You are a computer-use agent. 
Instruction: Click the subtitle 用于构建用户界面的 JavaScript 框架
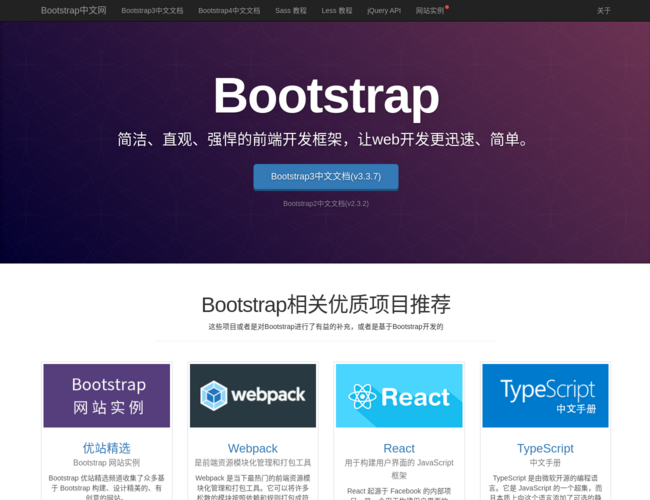pos(399,469)
